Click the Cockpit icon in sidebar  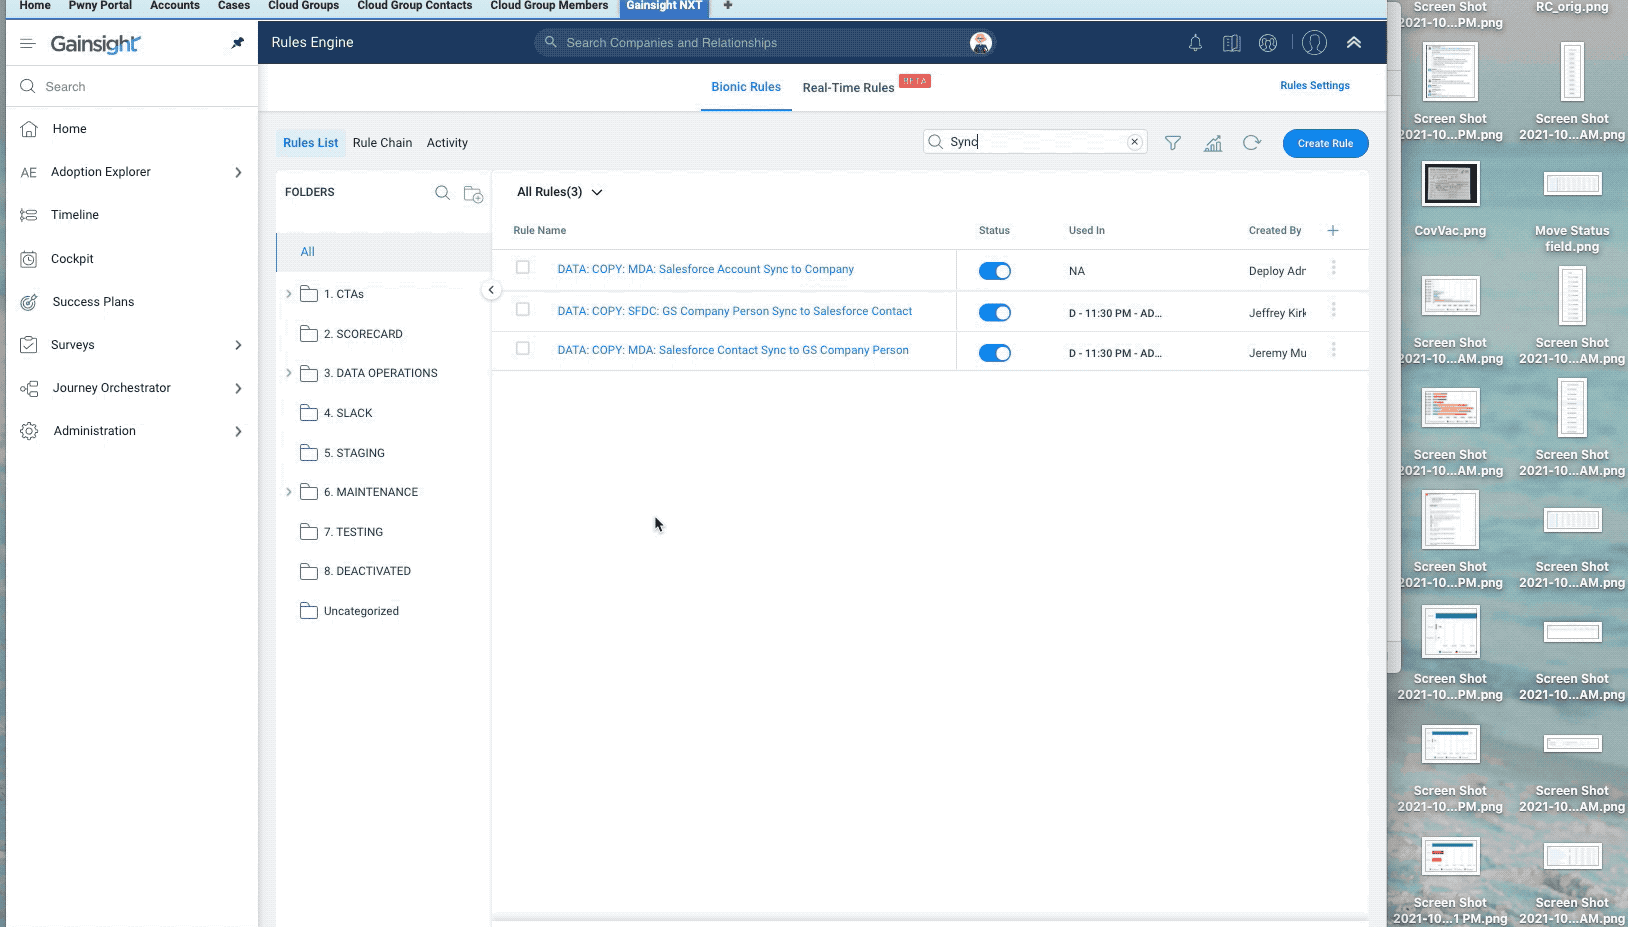[x=29, y=259]
